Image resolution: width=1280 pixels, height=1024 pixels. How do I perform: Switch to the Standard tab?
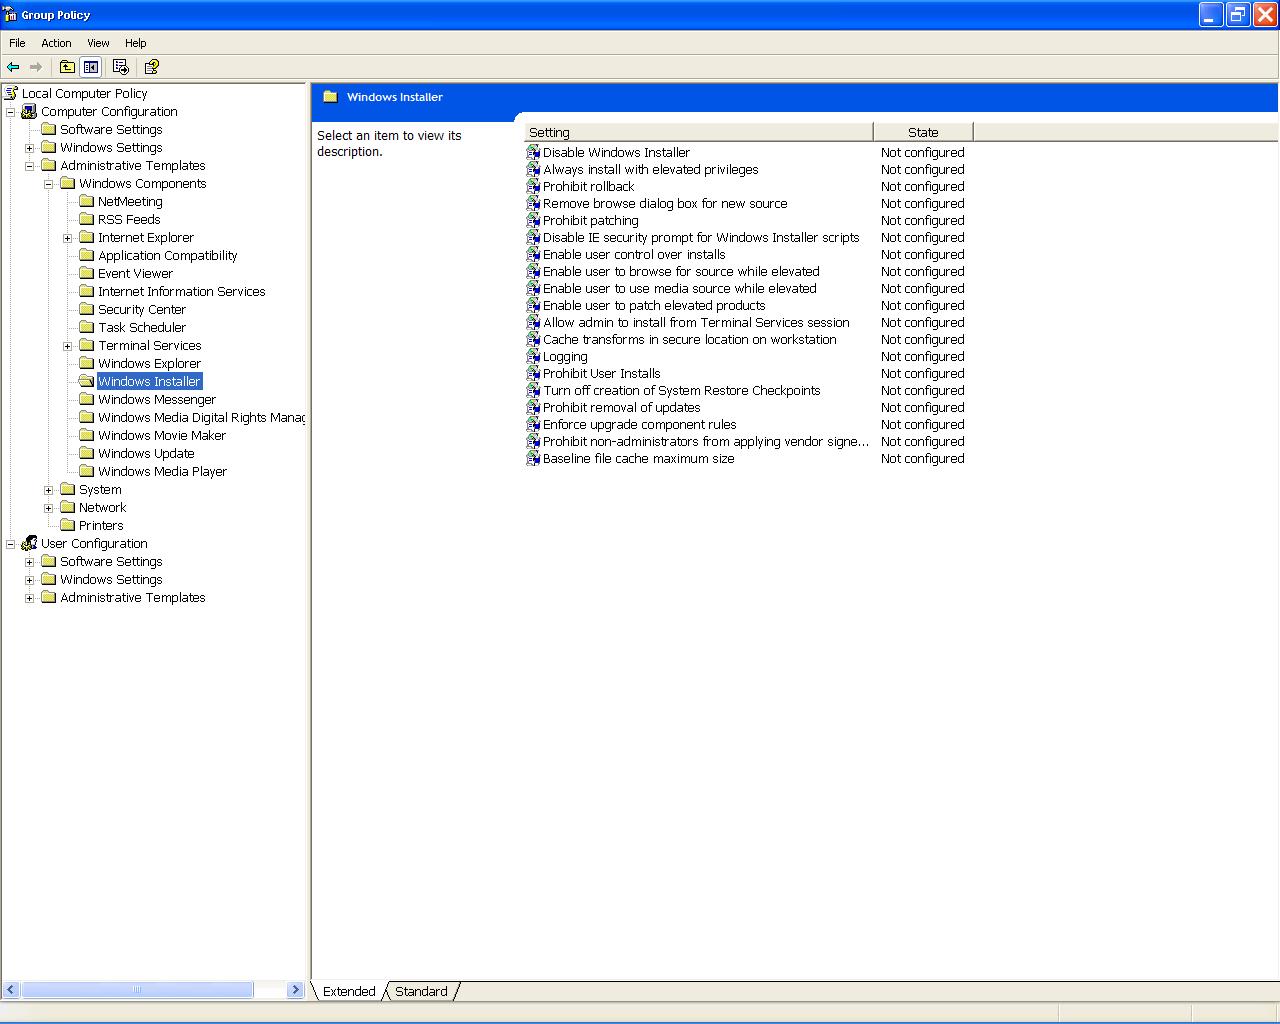click(421, 991)
